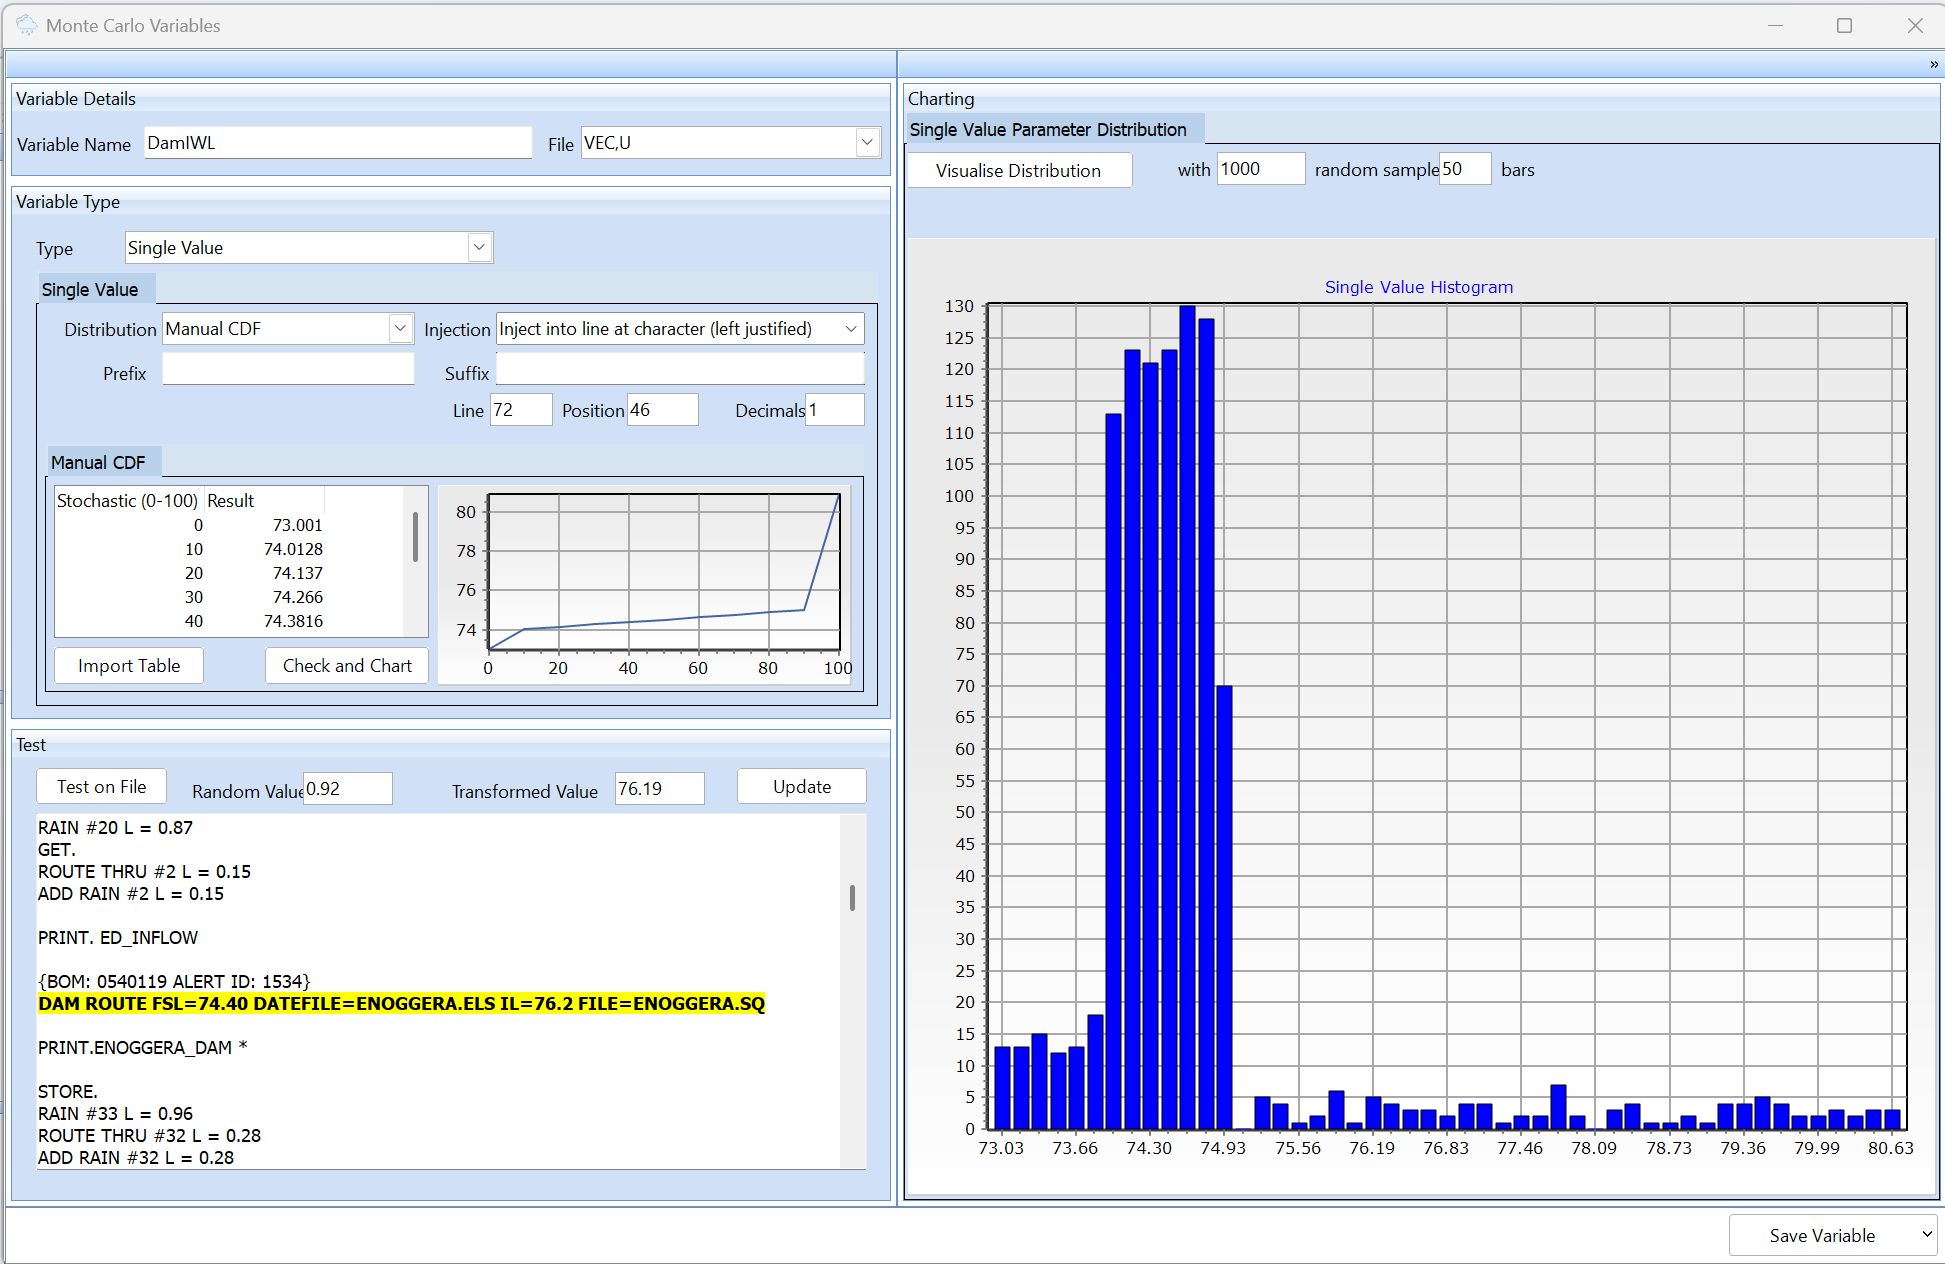Click the Monte Carlo Variables window icon
Screen dimensions: 1945x1264
tap(26, 25)
